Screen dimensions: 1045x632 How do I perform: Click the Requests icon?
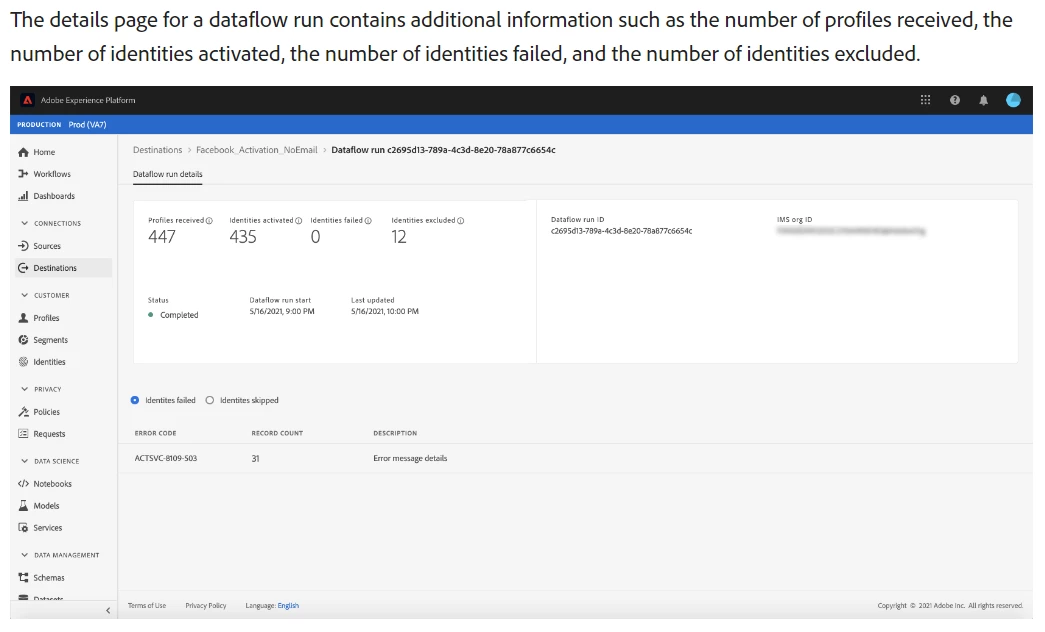(23, 434)
